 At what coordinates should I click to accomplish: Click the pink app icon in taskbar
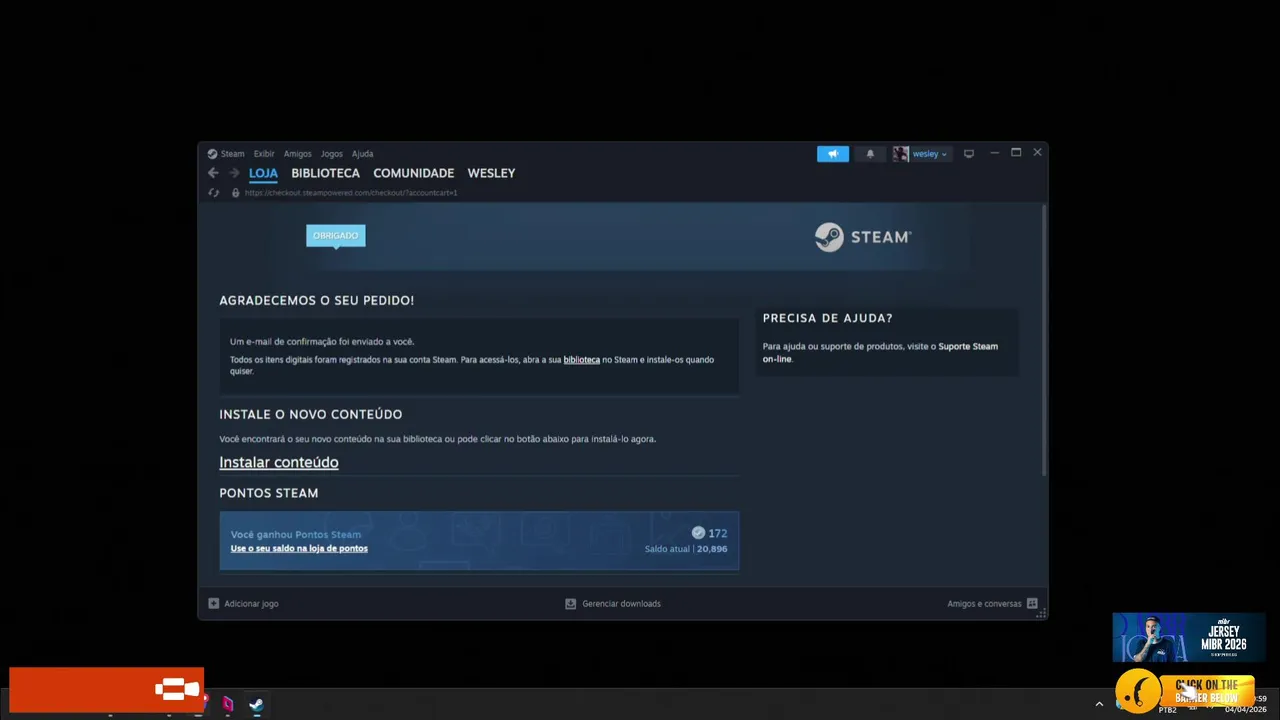coord(228,704)
